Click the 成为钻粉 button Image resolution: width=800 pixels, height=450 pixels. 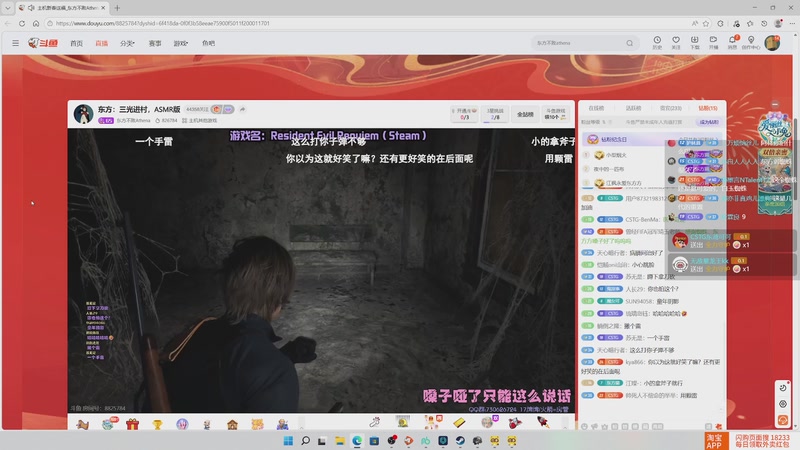click(x=709, y=122)
